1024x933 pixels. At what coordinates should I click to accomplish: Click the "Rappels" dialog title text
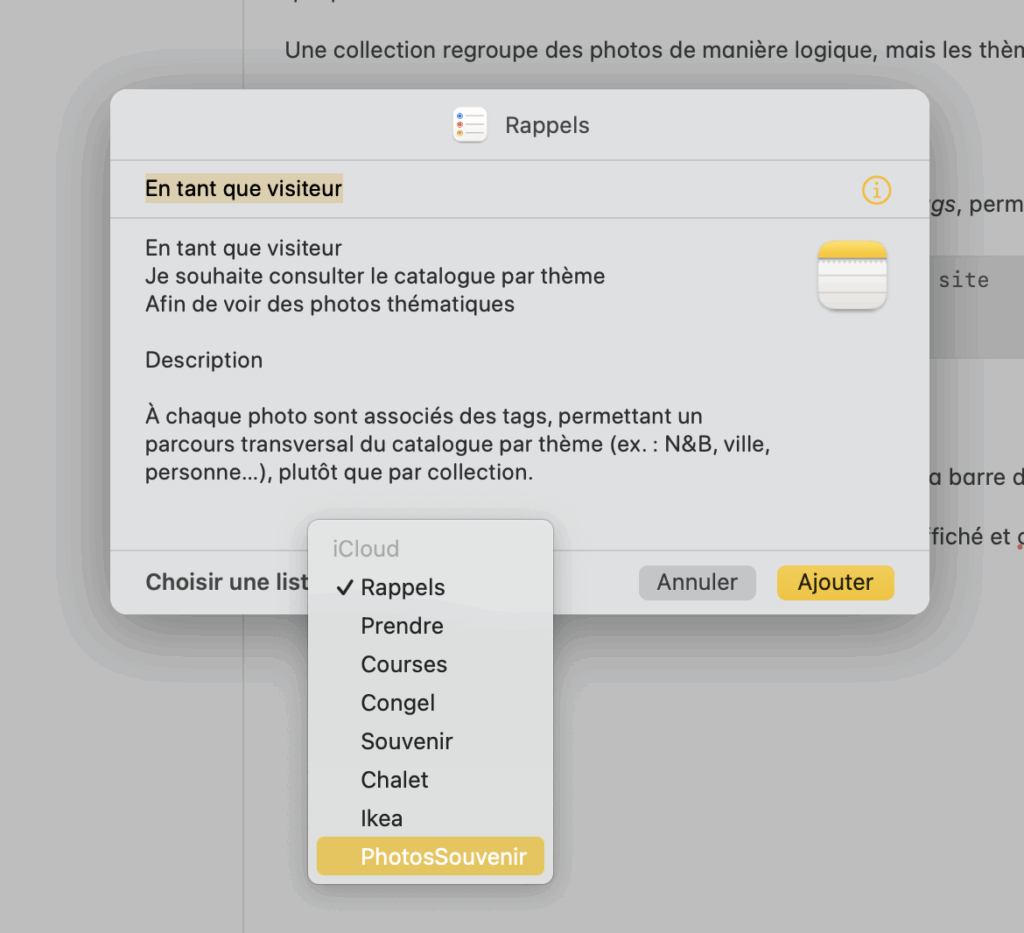click(x=547, y=126)
